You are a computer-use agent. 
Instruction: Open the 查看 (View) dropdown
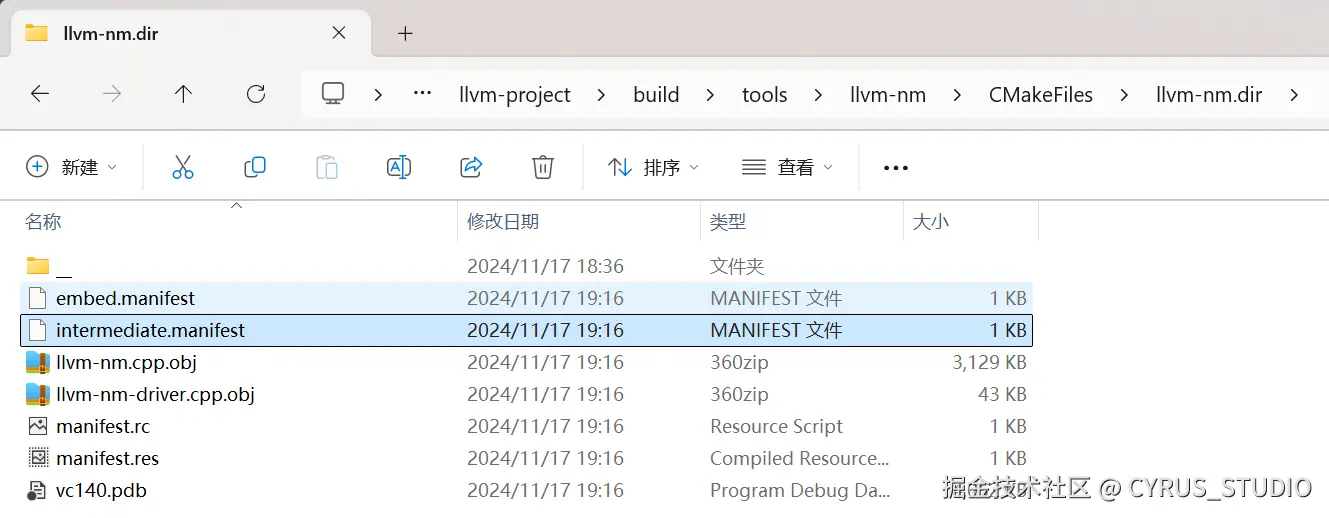[x=787, y=167]
